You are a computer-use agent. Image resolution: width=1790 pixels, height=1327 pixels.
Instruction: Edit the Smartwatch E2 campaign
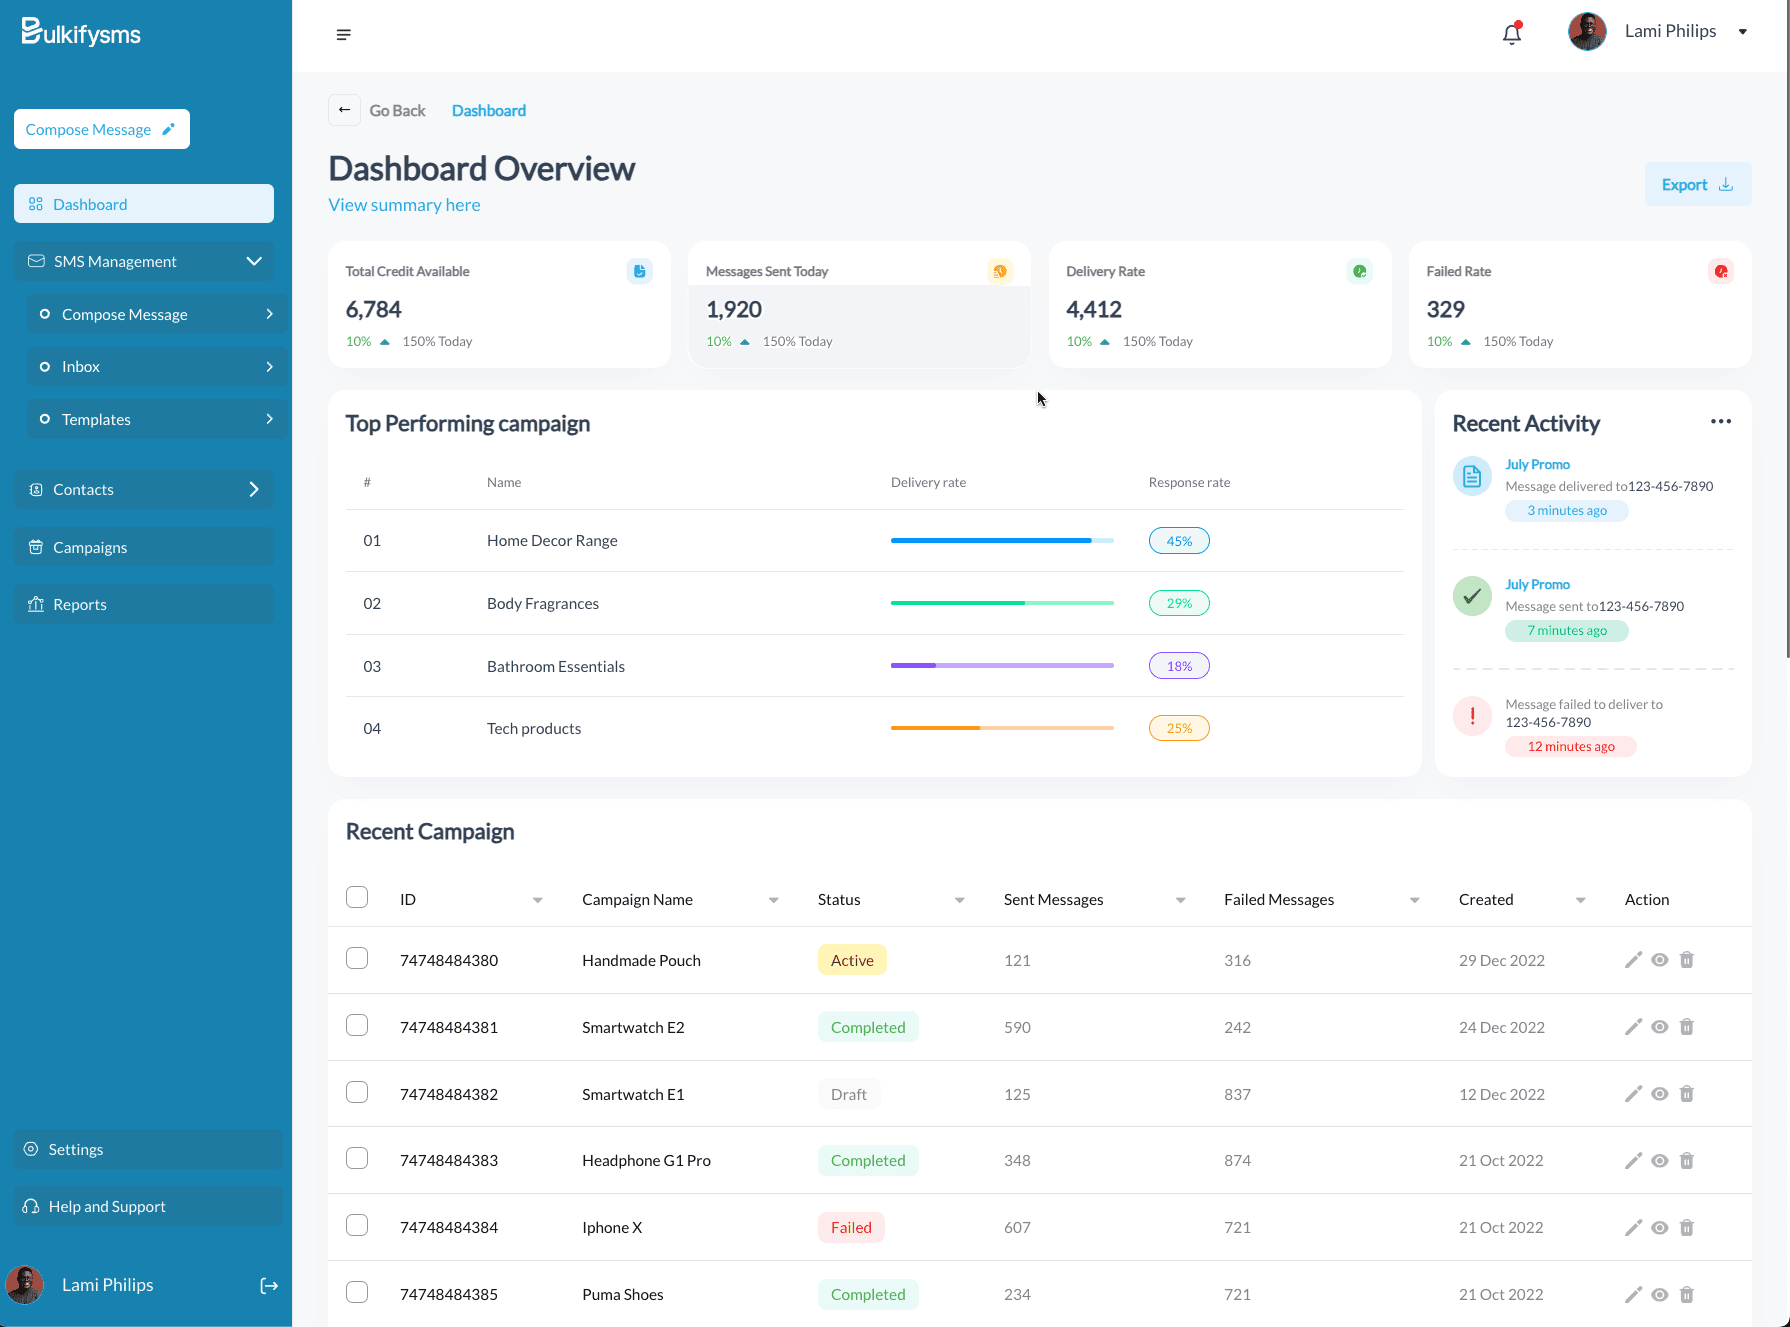coord(1633,1027)
